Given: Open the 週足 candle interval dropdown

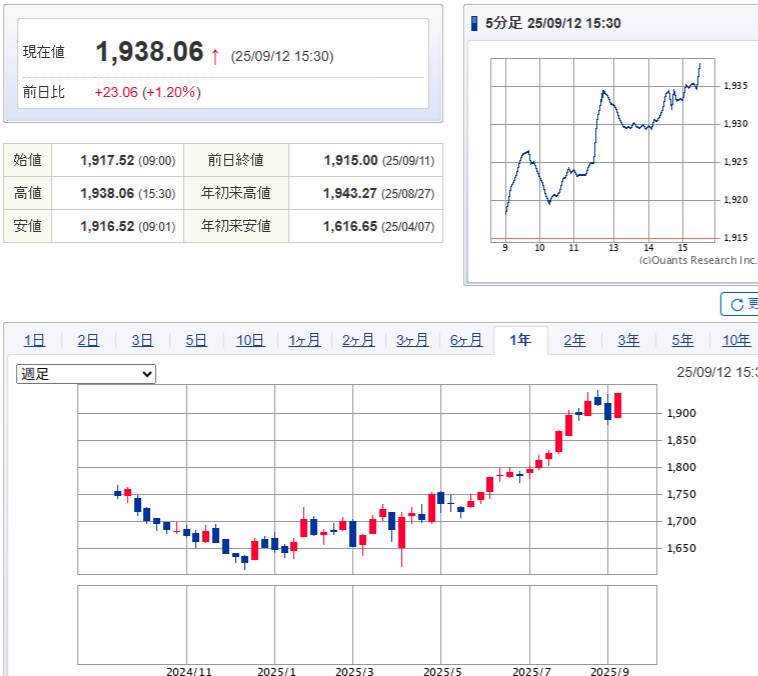Looking at the screenshot, I should point(86,374).
